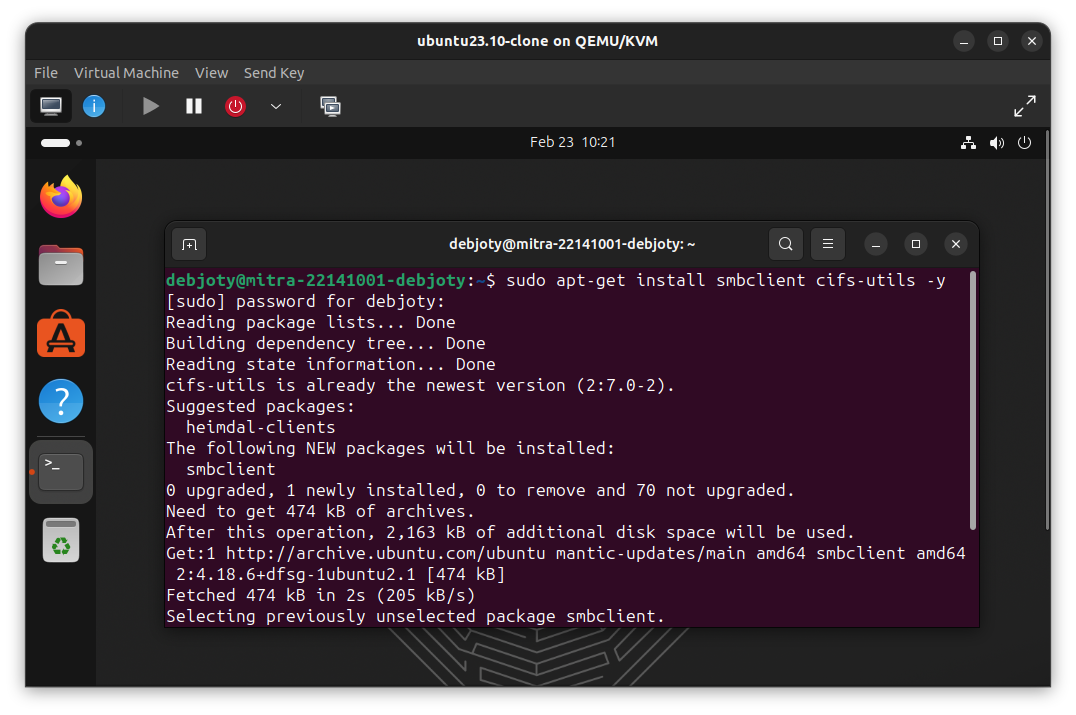Viewport: 1076px width, 715px height.
Task: Launch Firefox from the dock
Action: click(61, 197)
